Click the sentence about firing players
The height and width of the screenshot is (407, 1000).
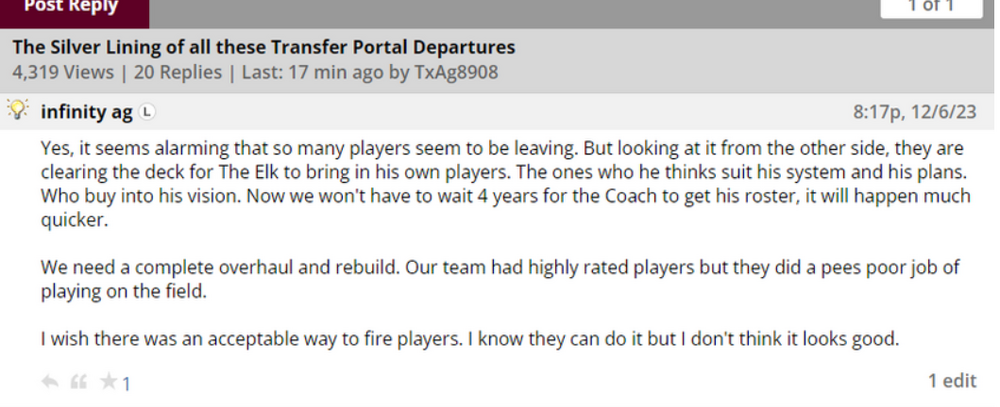(x=470, y=339)
